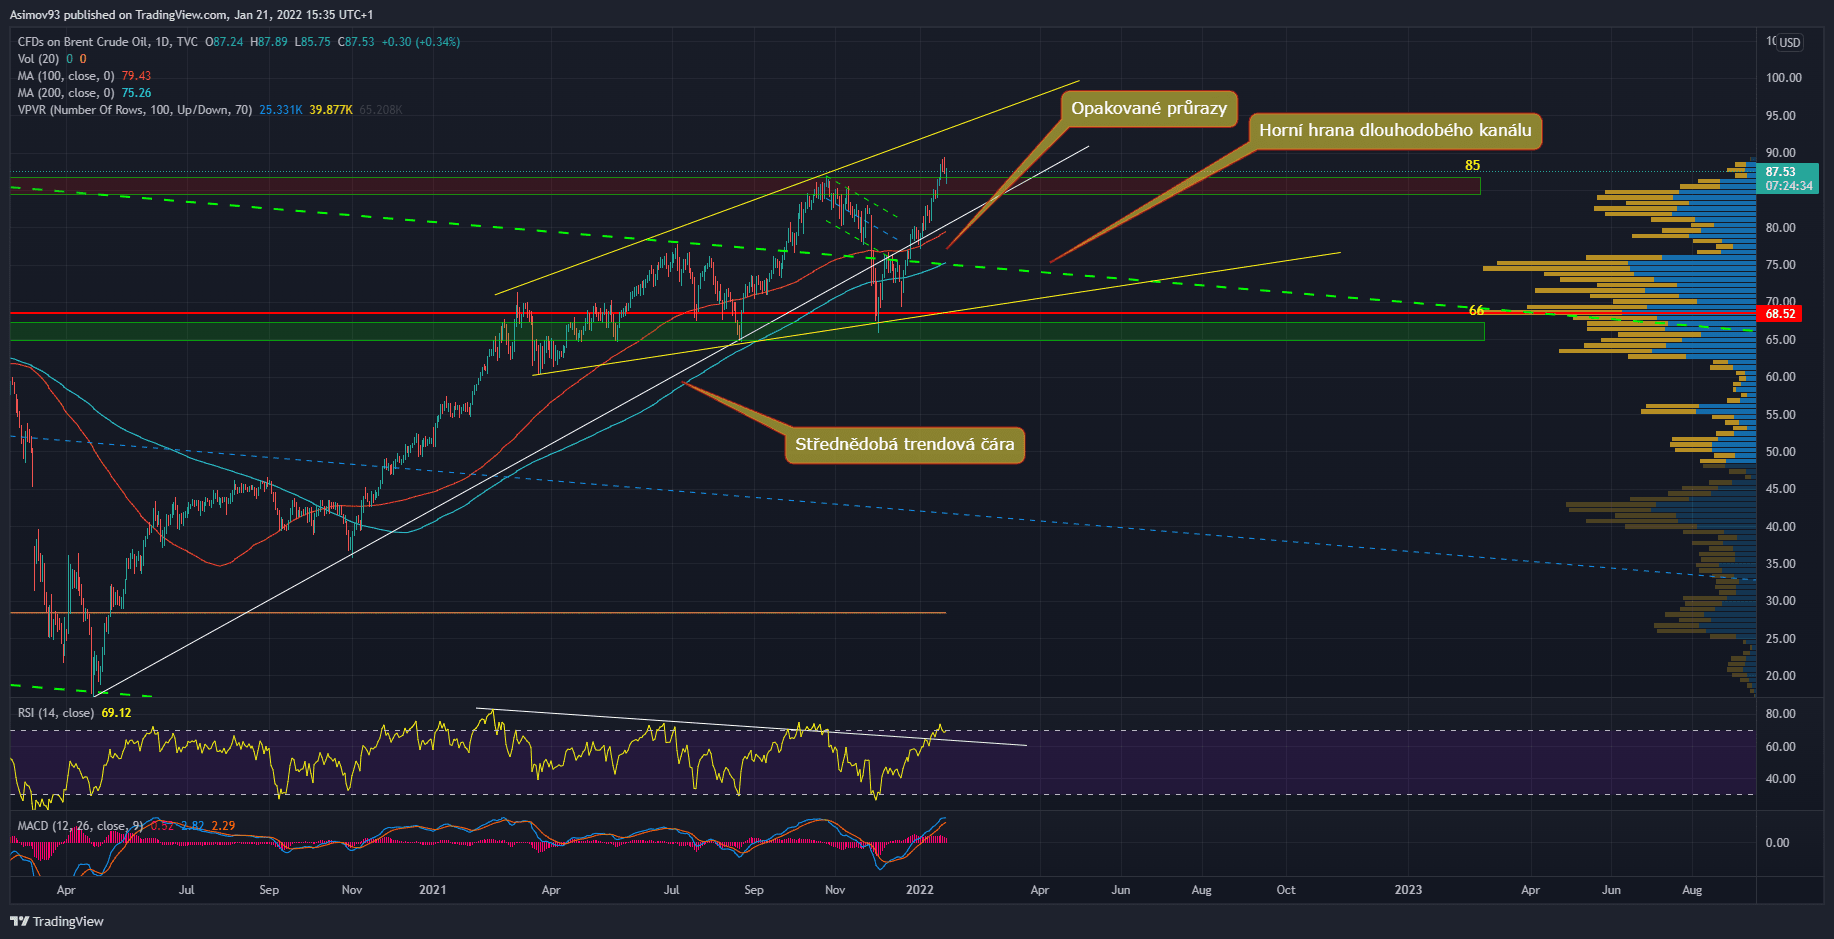Click the 2022 label on time axis

(919, 890)
